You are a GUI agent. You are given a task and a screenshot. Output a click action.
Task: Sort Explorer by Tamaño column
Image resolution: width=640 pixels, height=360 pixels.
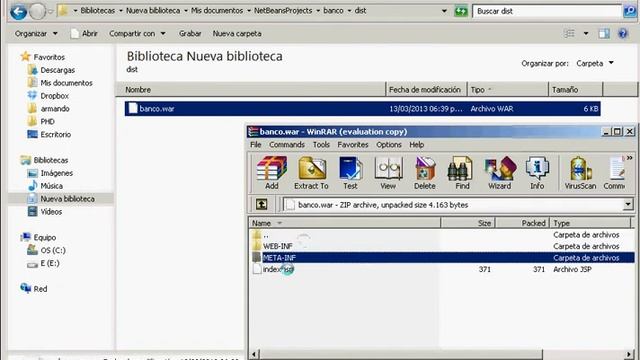(576, 89)
